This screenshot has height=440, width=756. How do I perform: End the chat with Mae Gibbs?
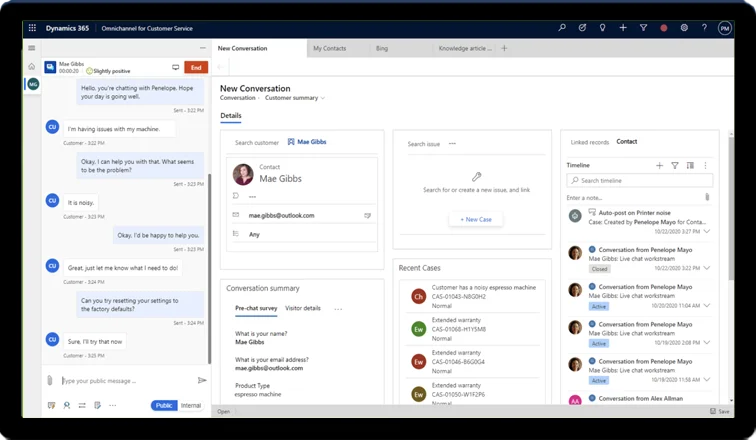[x=196, y=67]
